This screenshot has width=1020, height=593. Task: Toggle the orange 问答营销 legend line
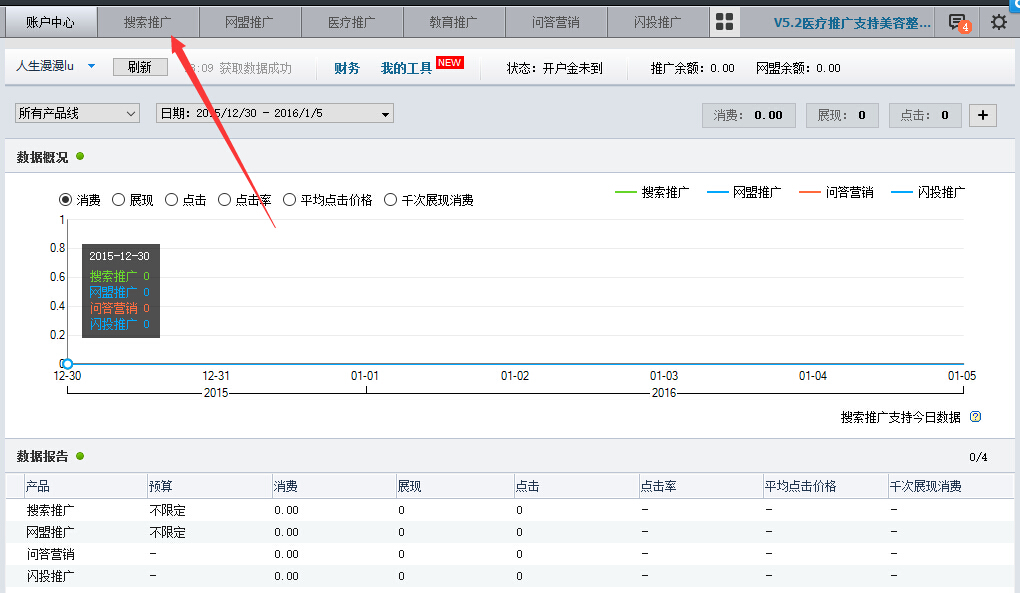click(x=837, y=192)
